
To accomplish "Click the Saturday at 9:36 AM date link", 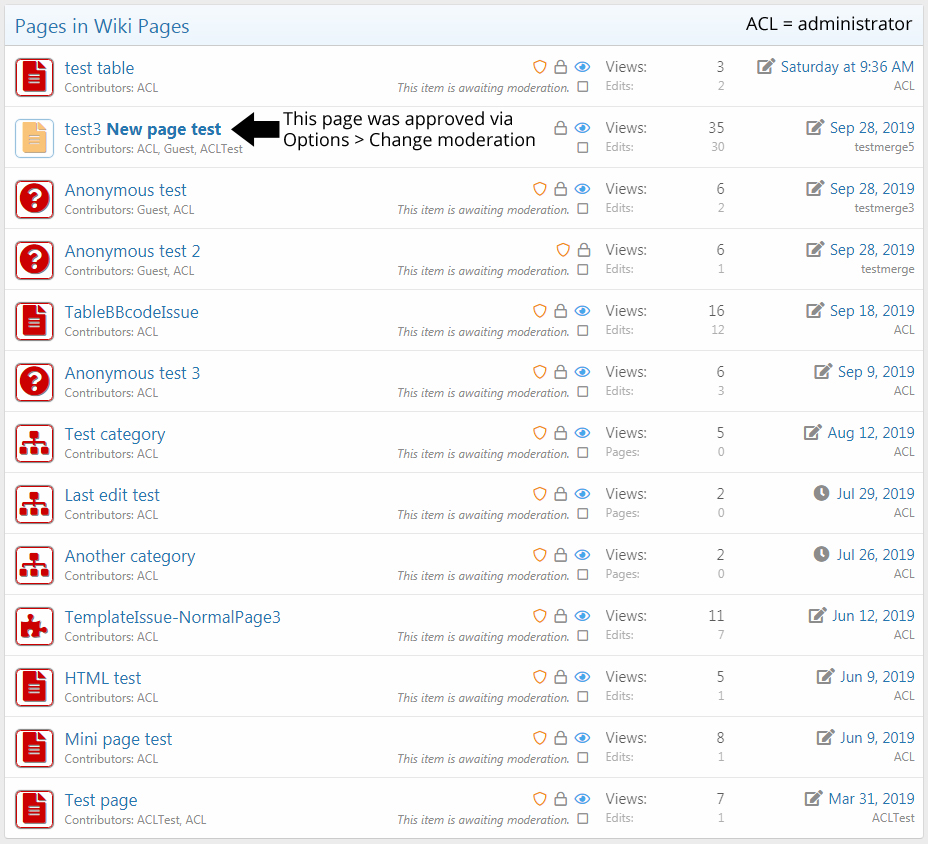I will pyautogui.click(x=847, y=67).
